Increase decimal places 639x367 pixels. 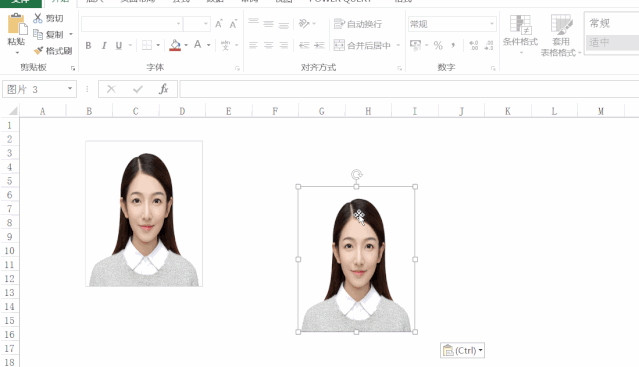474,45
